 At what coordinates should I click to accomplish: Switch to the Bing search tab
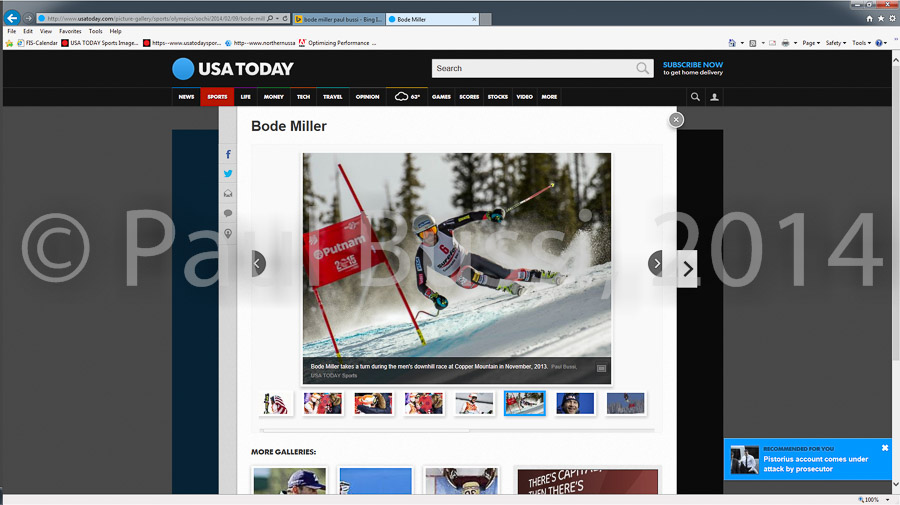click(x=339, y=19)
